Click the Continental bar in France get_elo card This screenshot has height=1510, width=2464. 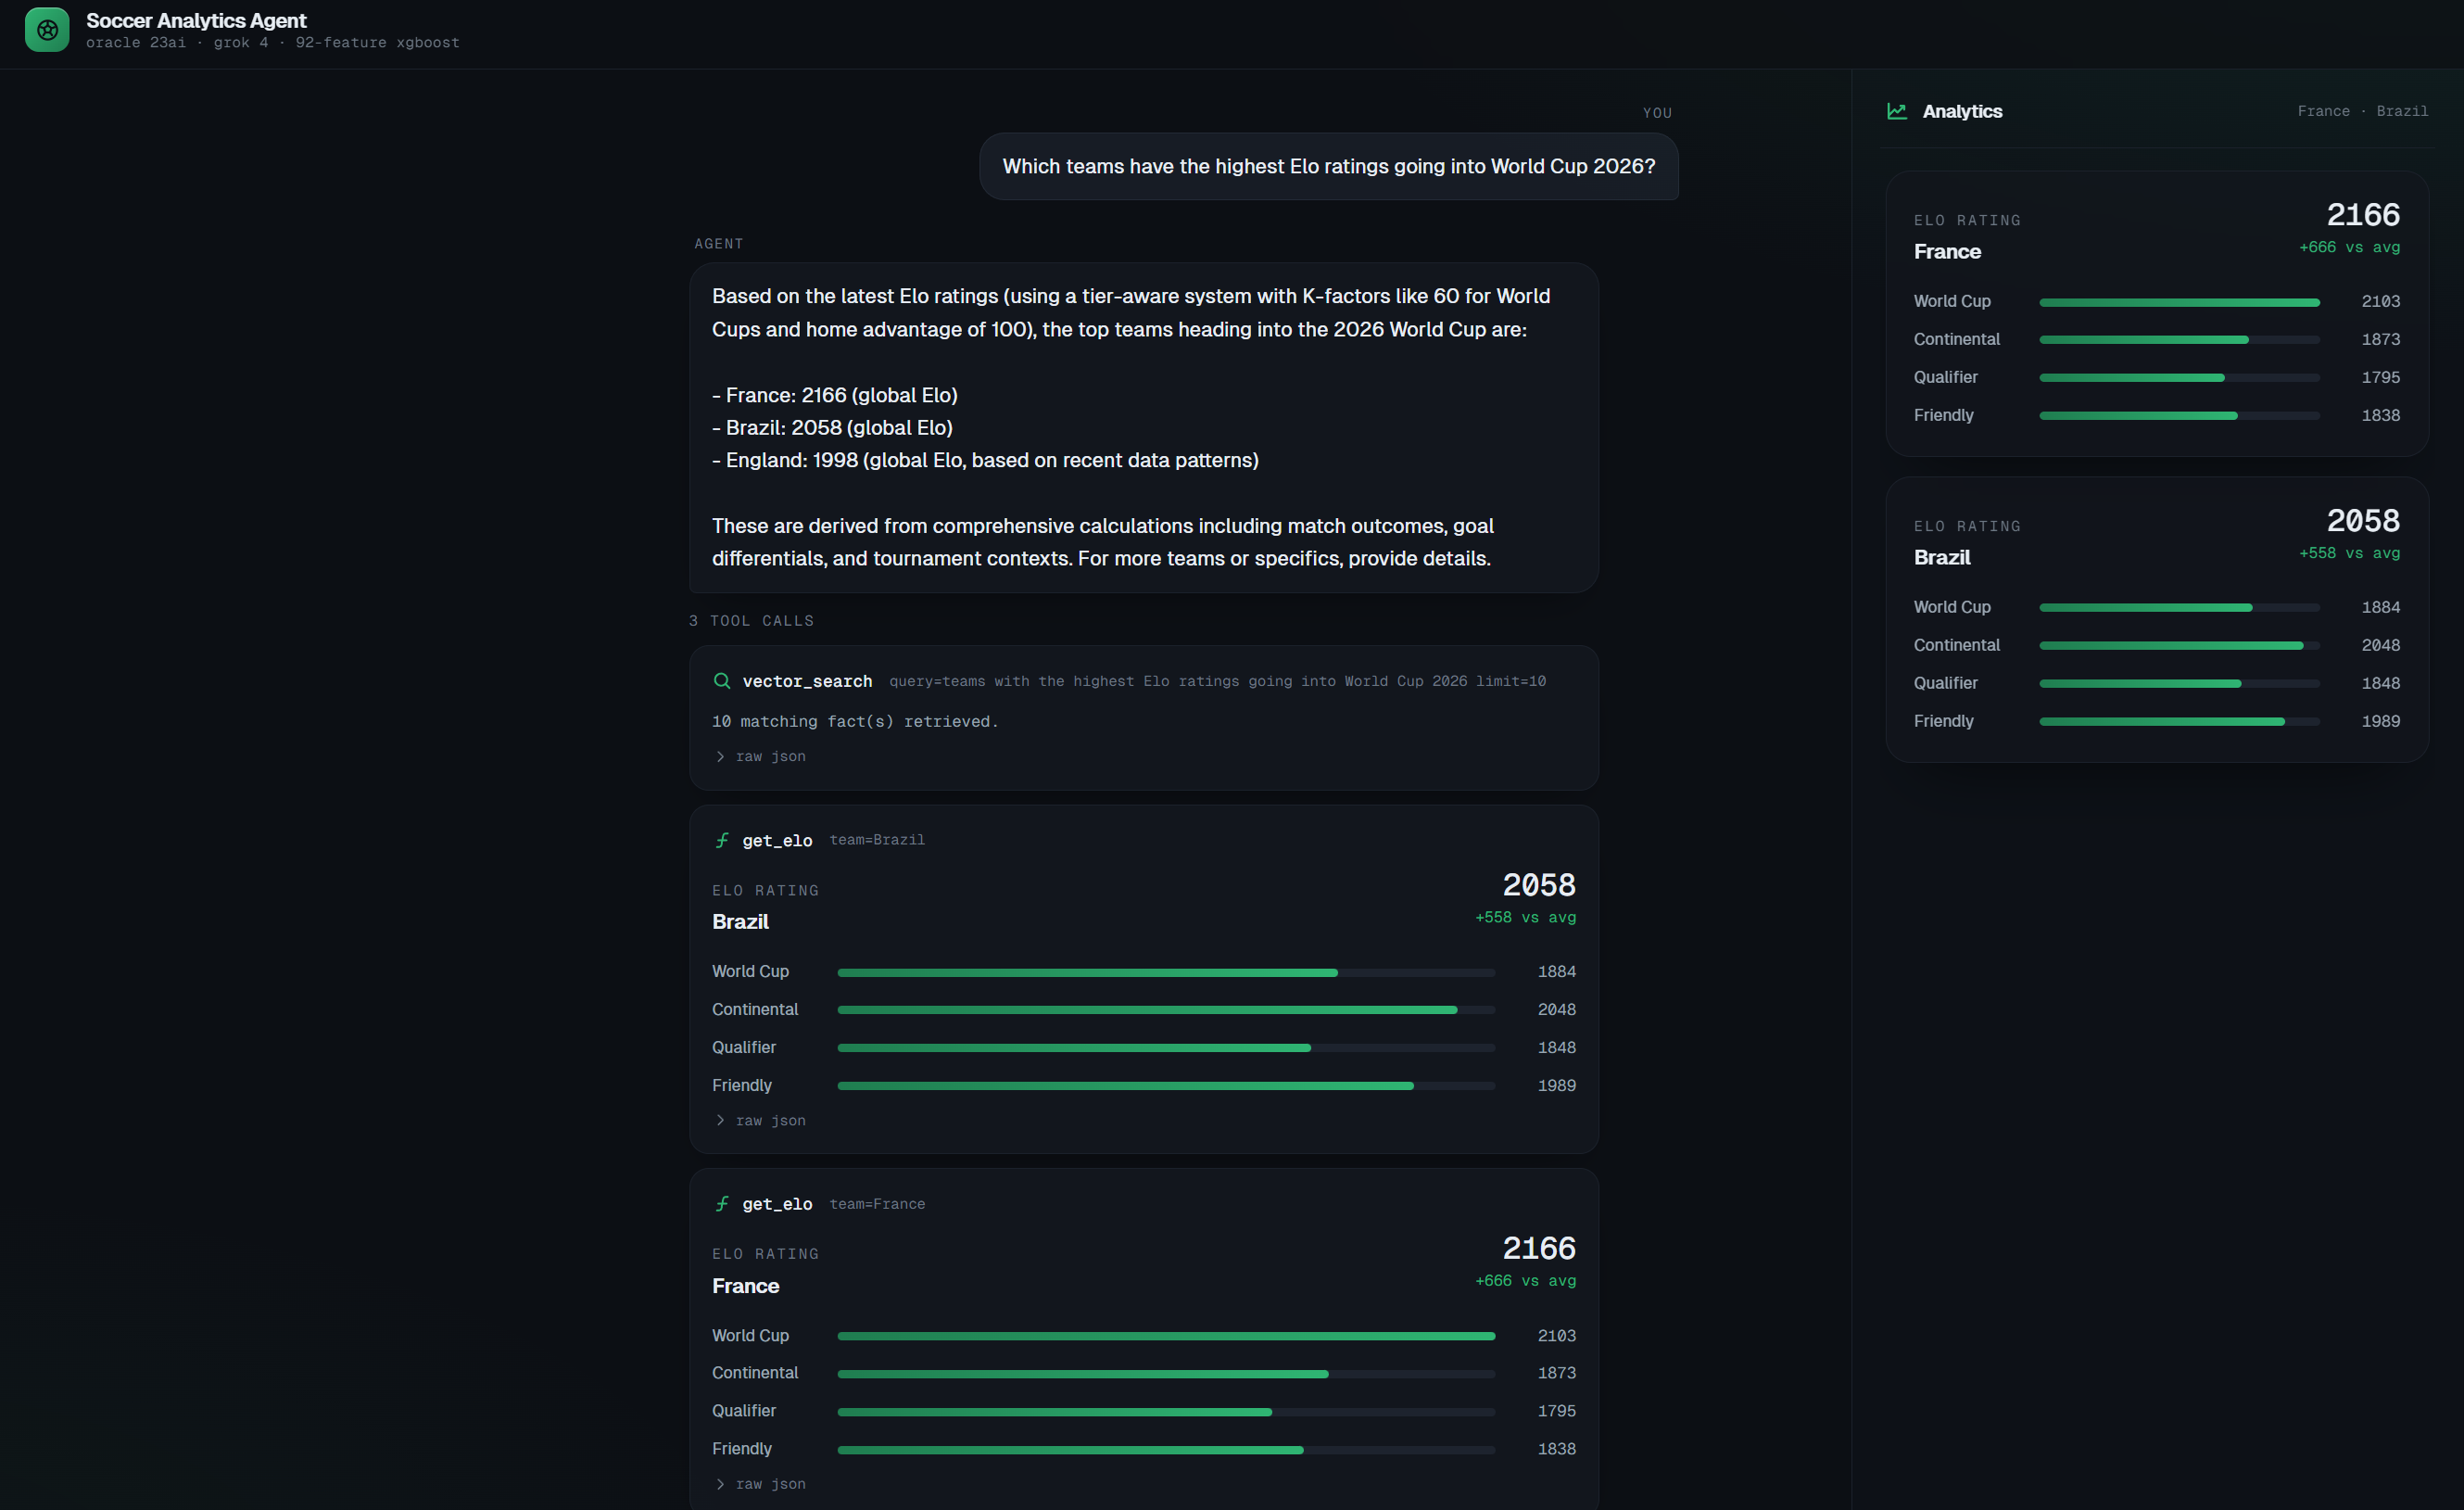[x=1166, y=1374]
